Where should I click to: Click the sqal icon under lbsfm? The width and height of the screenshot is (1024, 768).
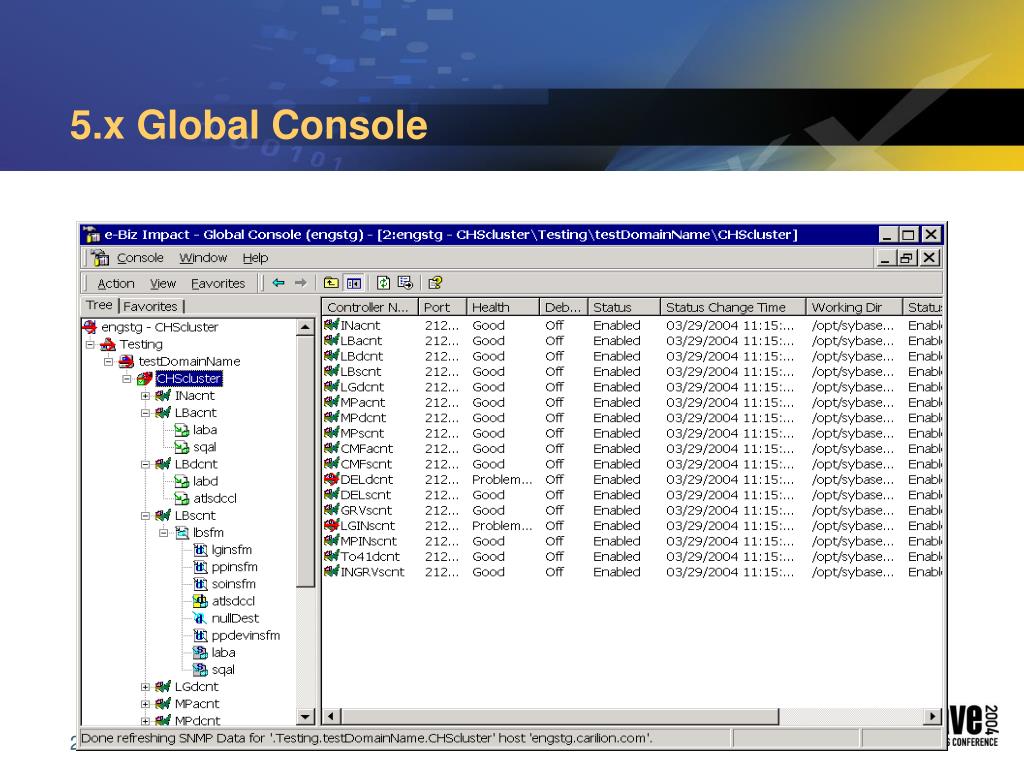200,670
